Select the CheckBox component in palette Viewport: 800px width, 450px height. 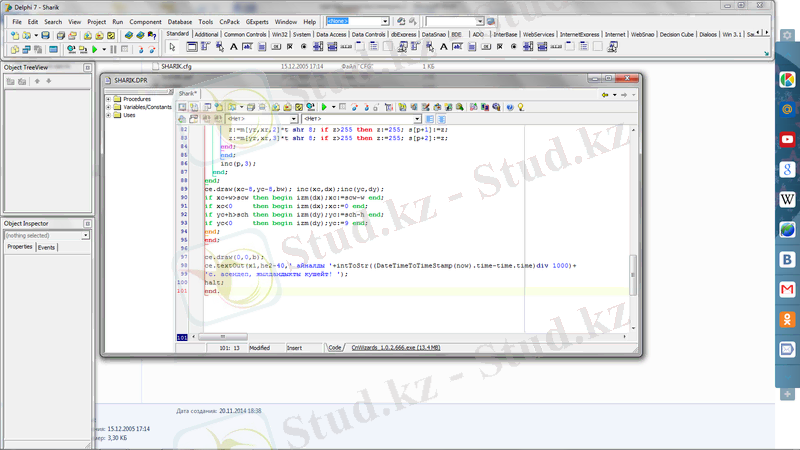tap(291, 47)
